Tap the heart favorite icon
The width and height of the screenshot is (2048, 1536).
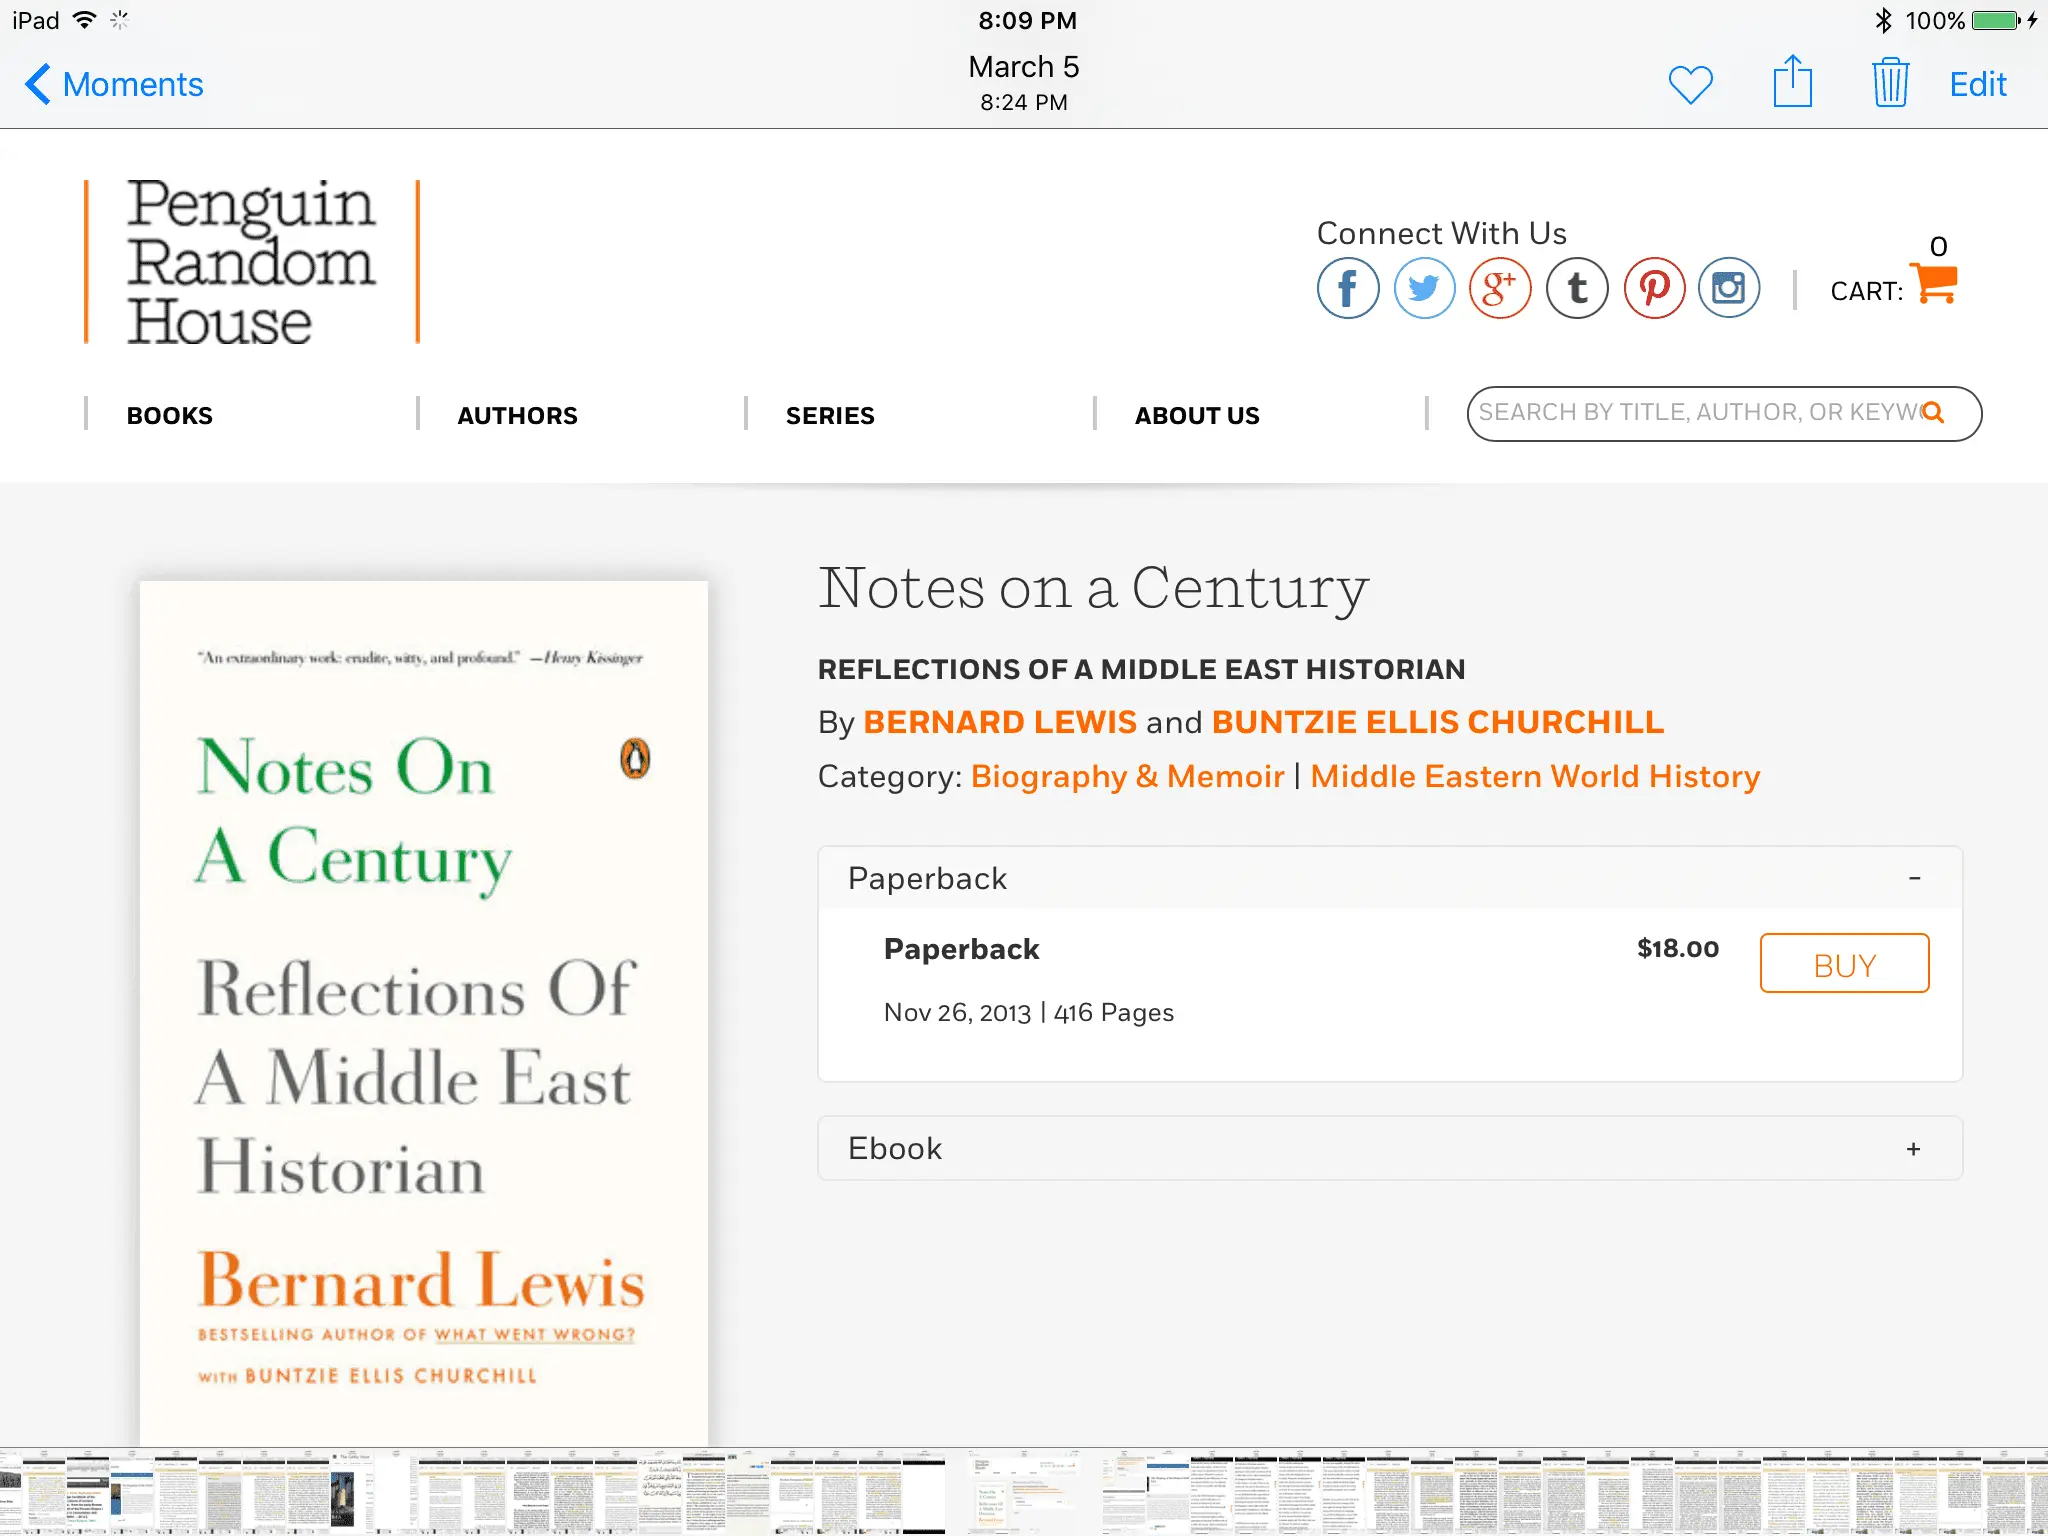tap(1690, 85)
